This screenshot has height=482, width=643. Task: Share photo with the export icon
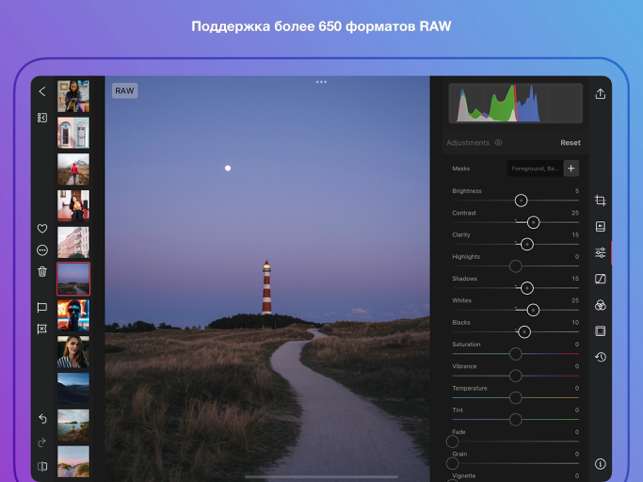[600, 94]
